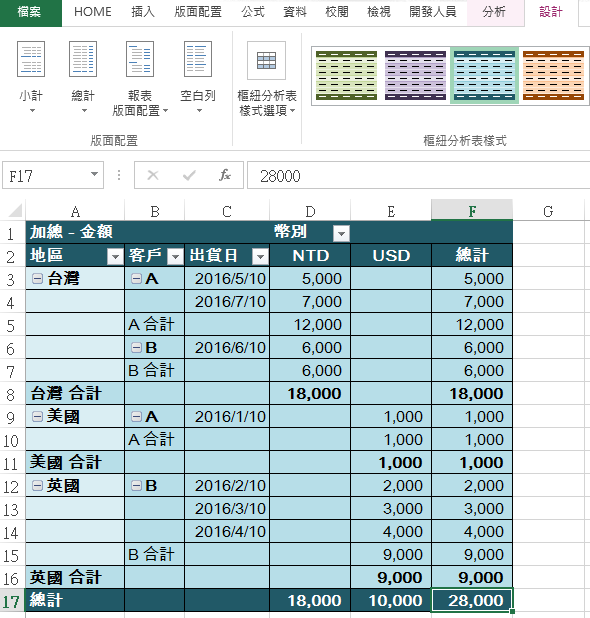Screen dimensions: 590x618
Task: Open the 幣別 column filter dropdown
Action: (341, 233)
